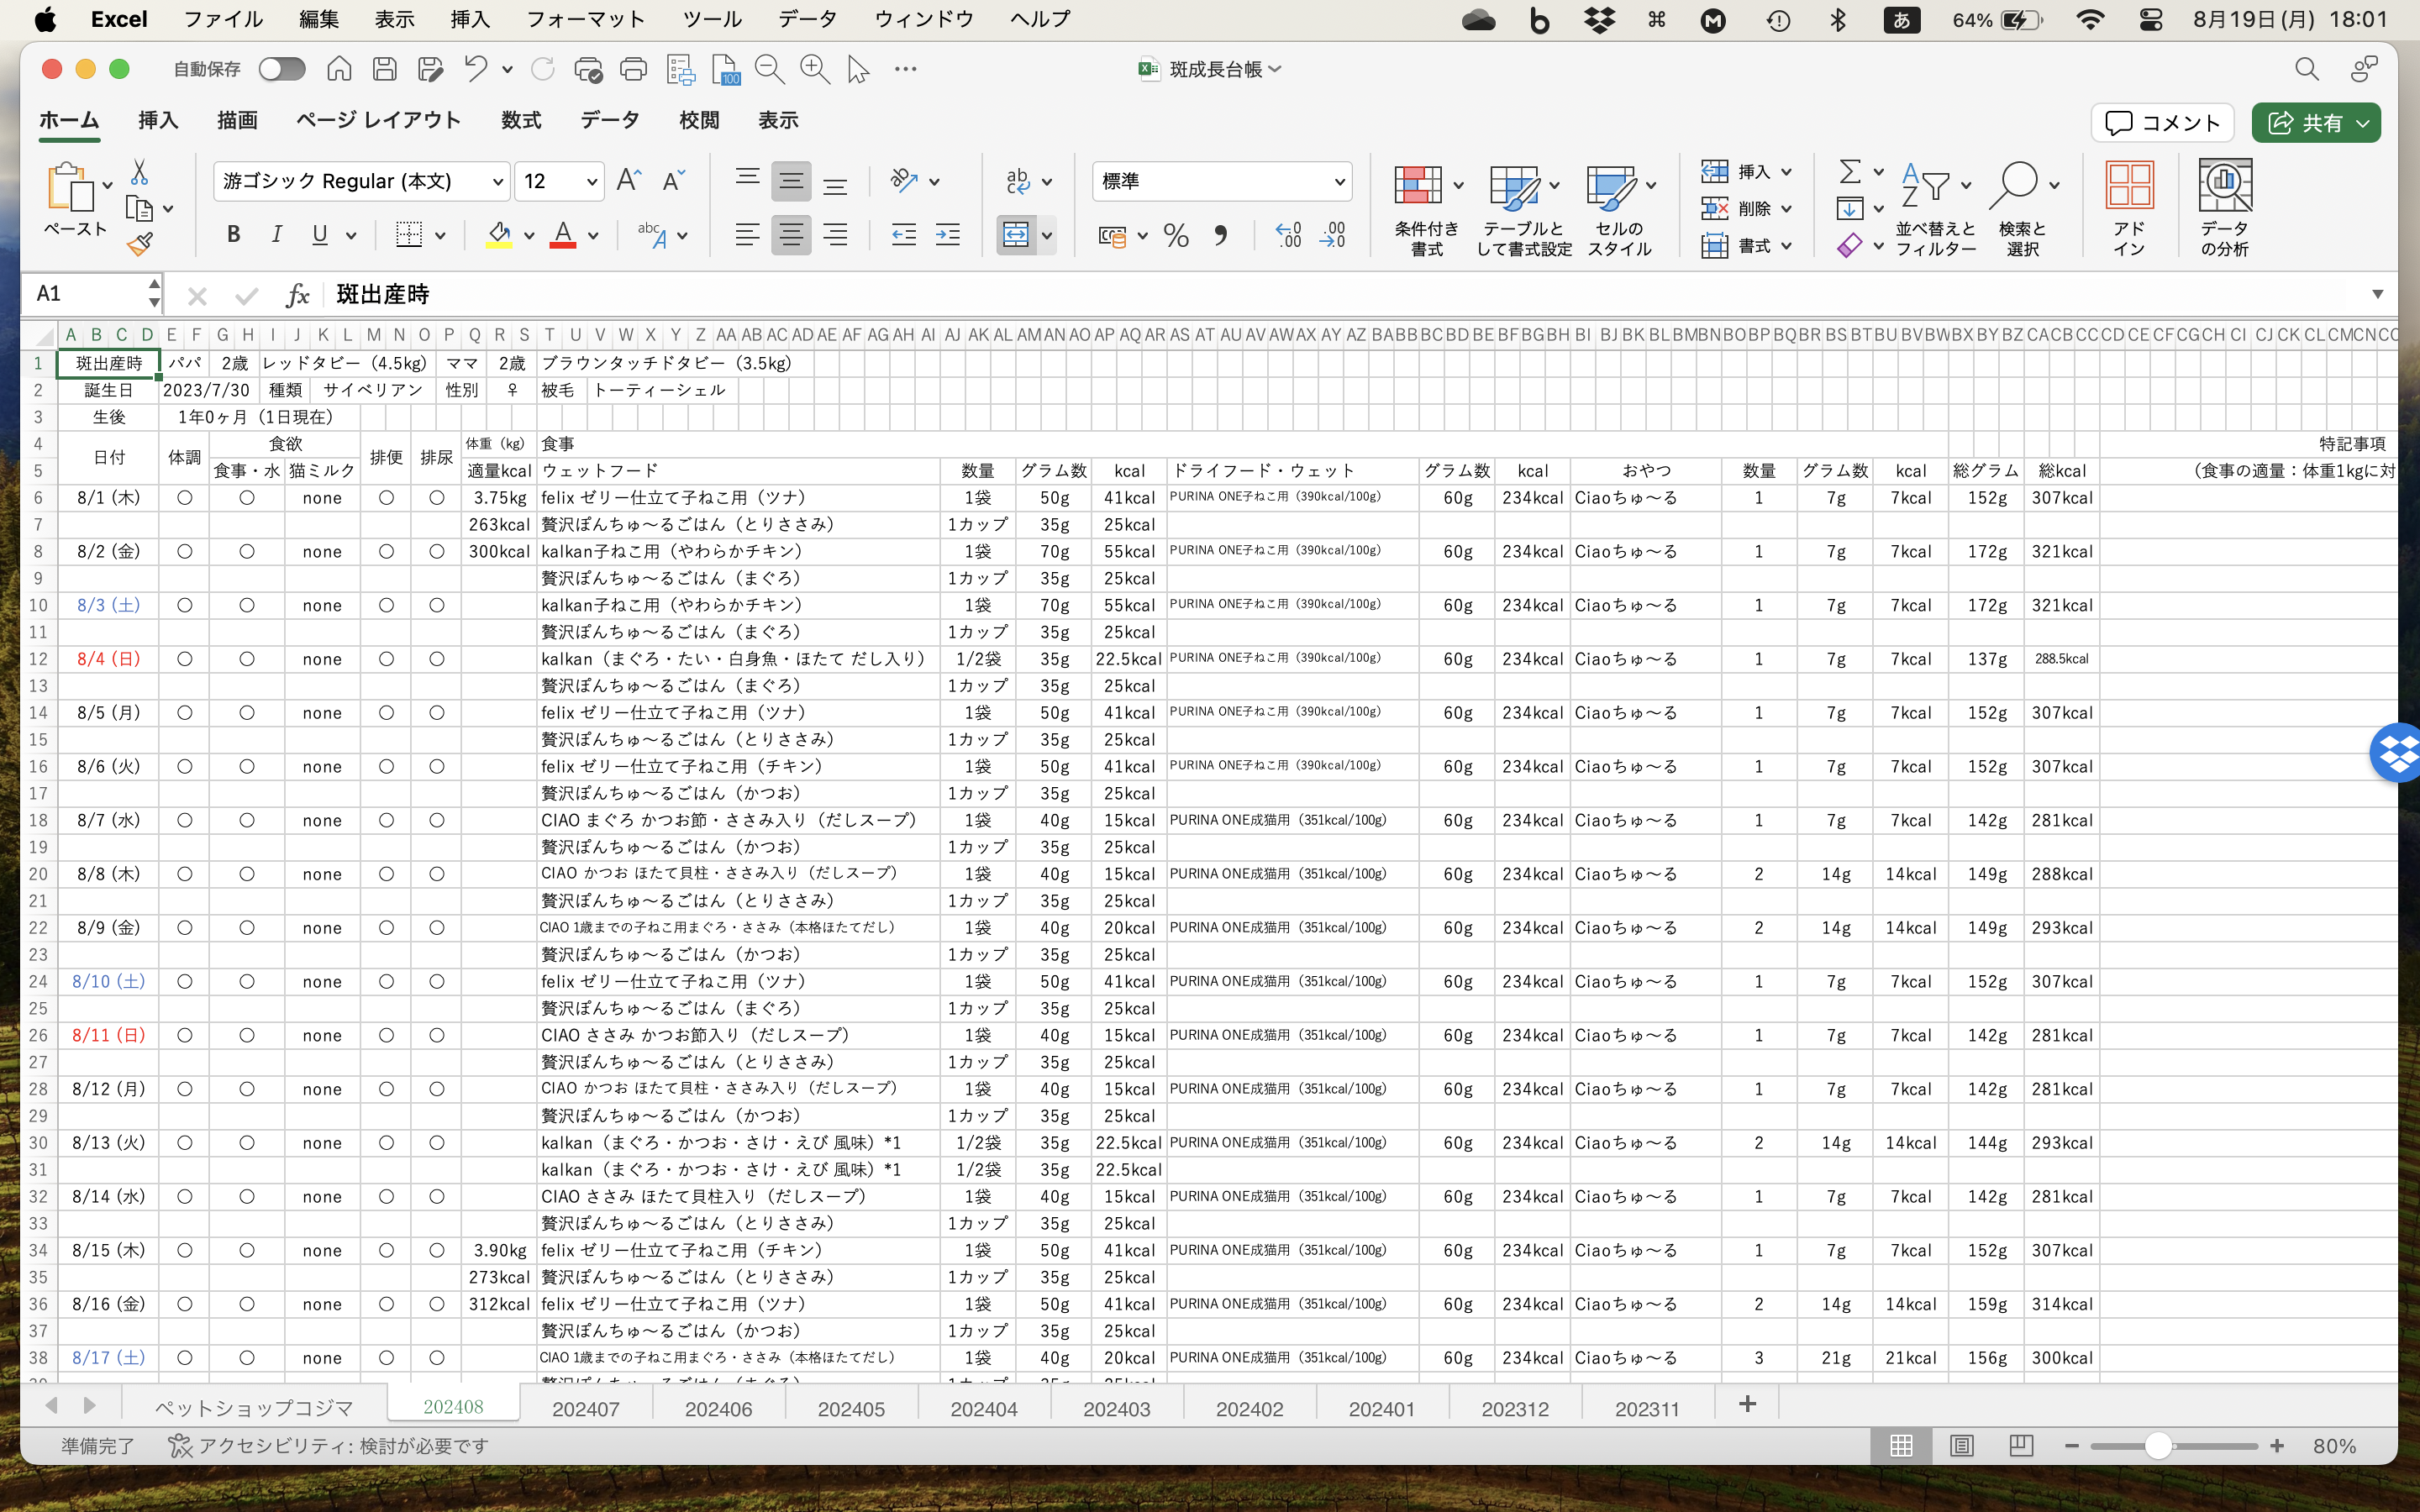Image resolution: width=2420 pixels, height=1512 pixels.
Task: Click the コメント button
Action: tap(2162, 122)
